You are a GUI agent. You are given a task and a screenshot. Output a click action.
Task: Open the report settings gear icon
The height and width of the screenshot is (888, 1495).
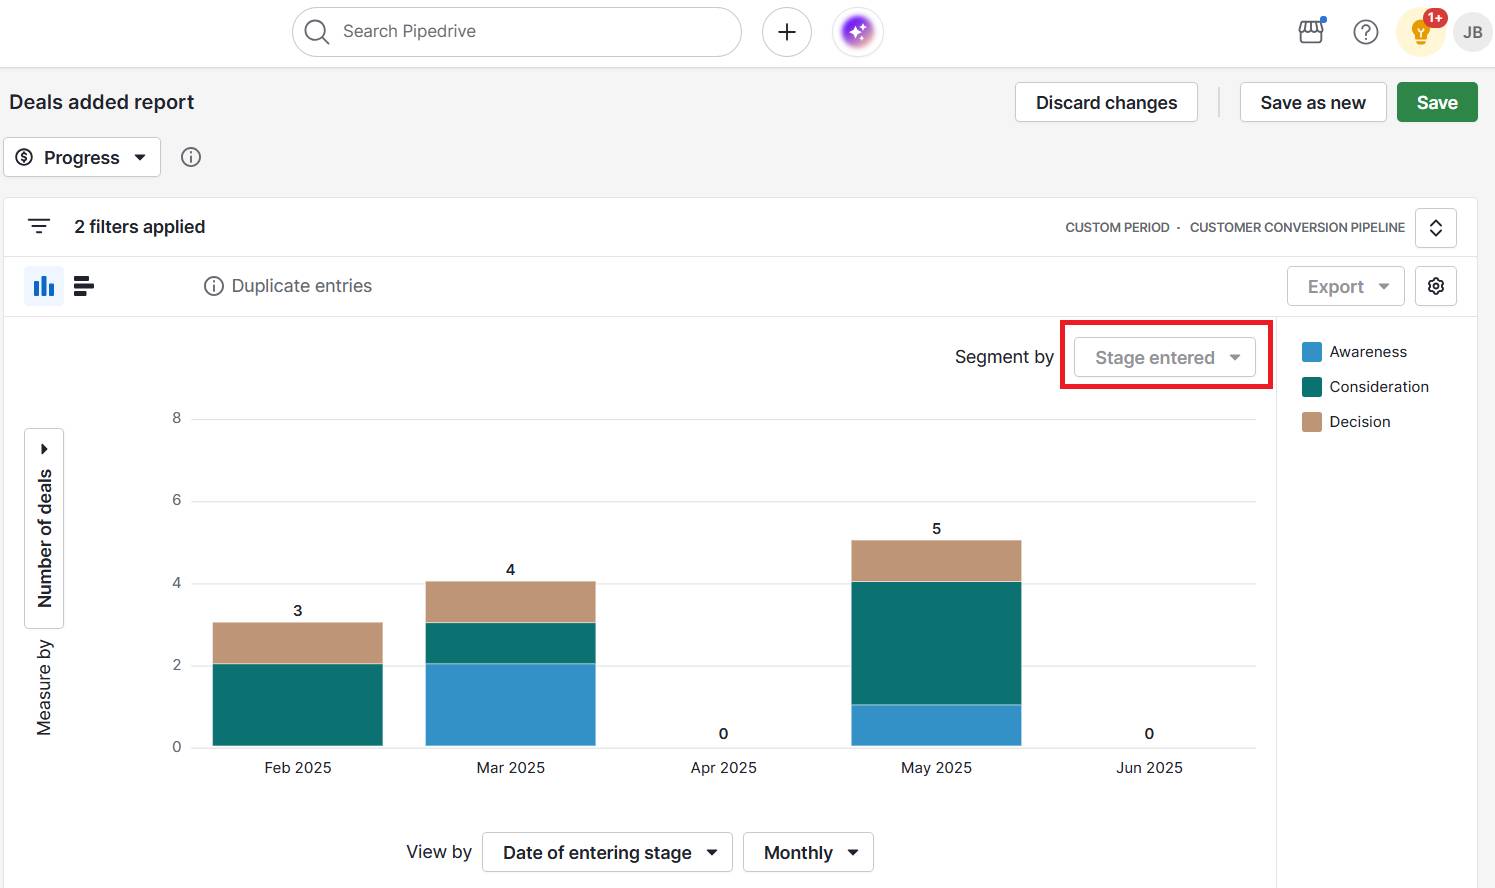pos(1436,285)
